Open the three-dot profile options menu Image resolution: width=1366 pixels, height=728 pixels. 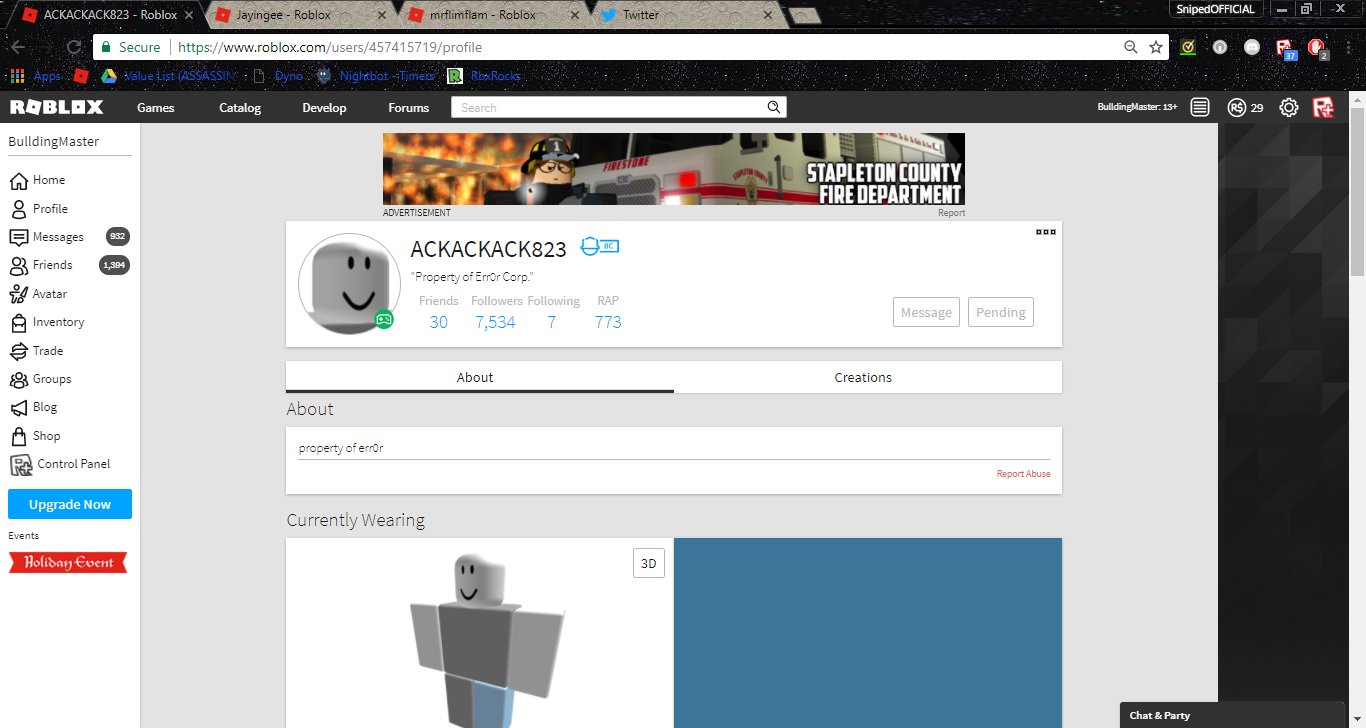pos(1046,232)
